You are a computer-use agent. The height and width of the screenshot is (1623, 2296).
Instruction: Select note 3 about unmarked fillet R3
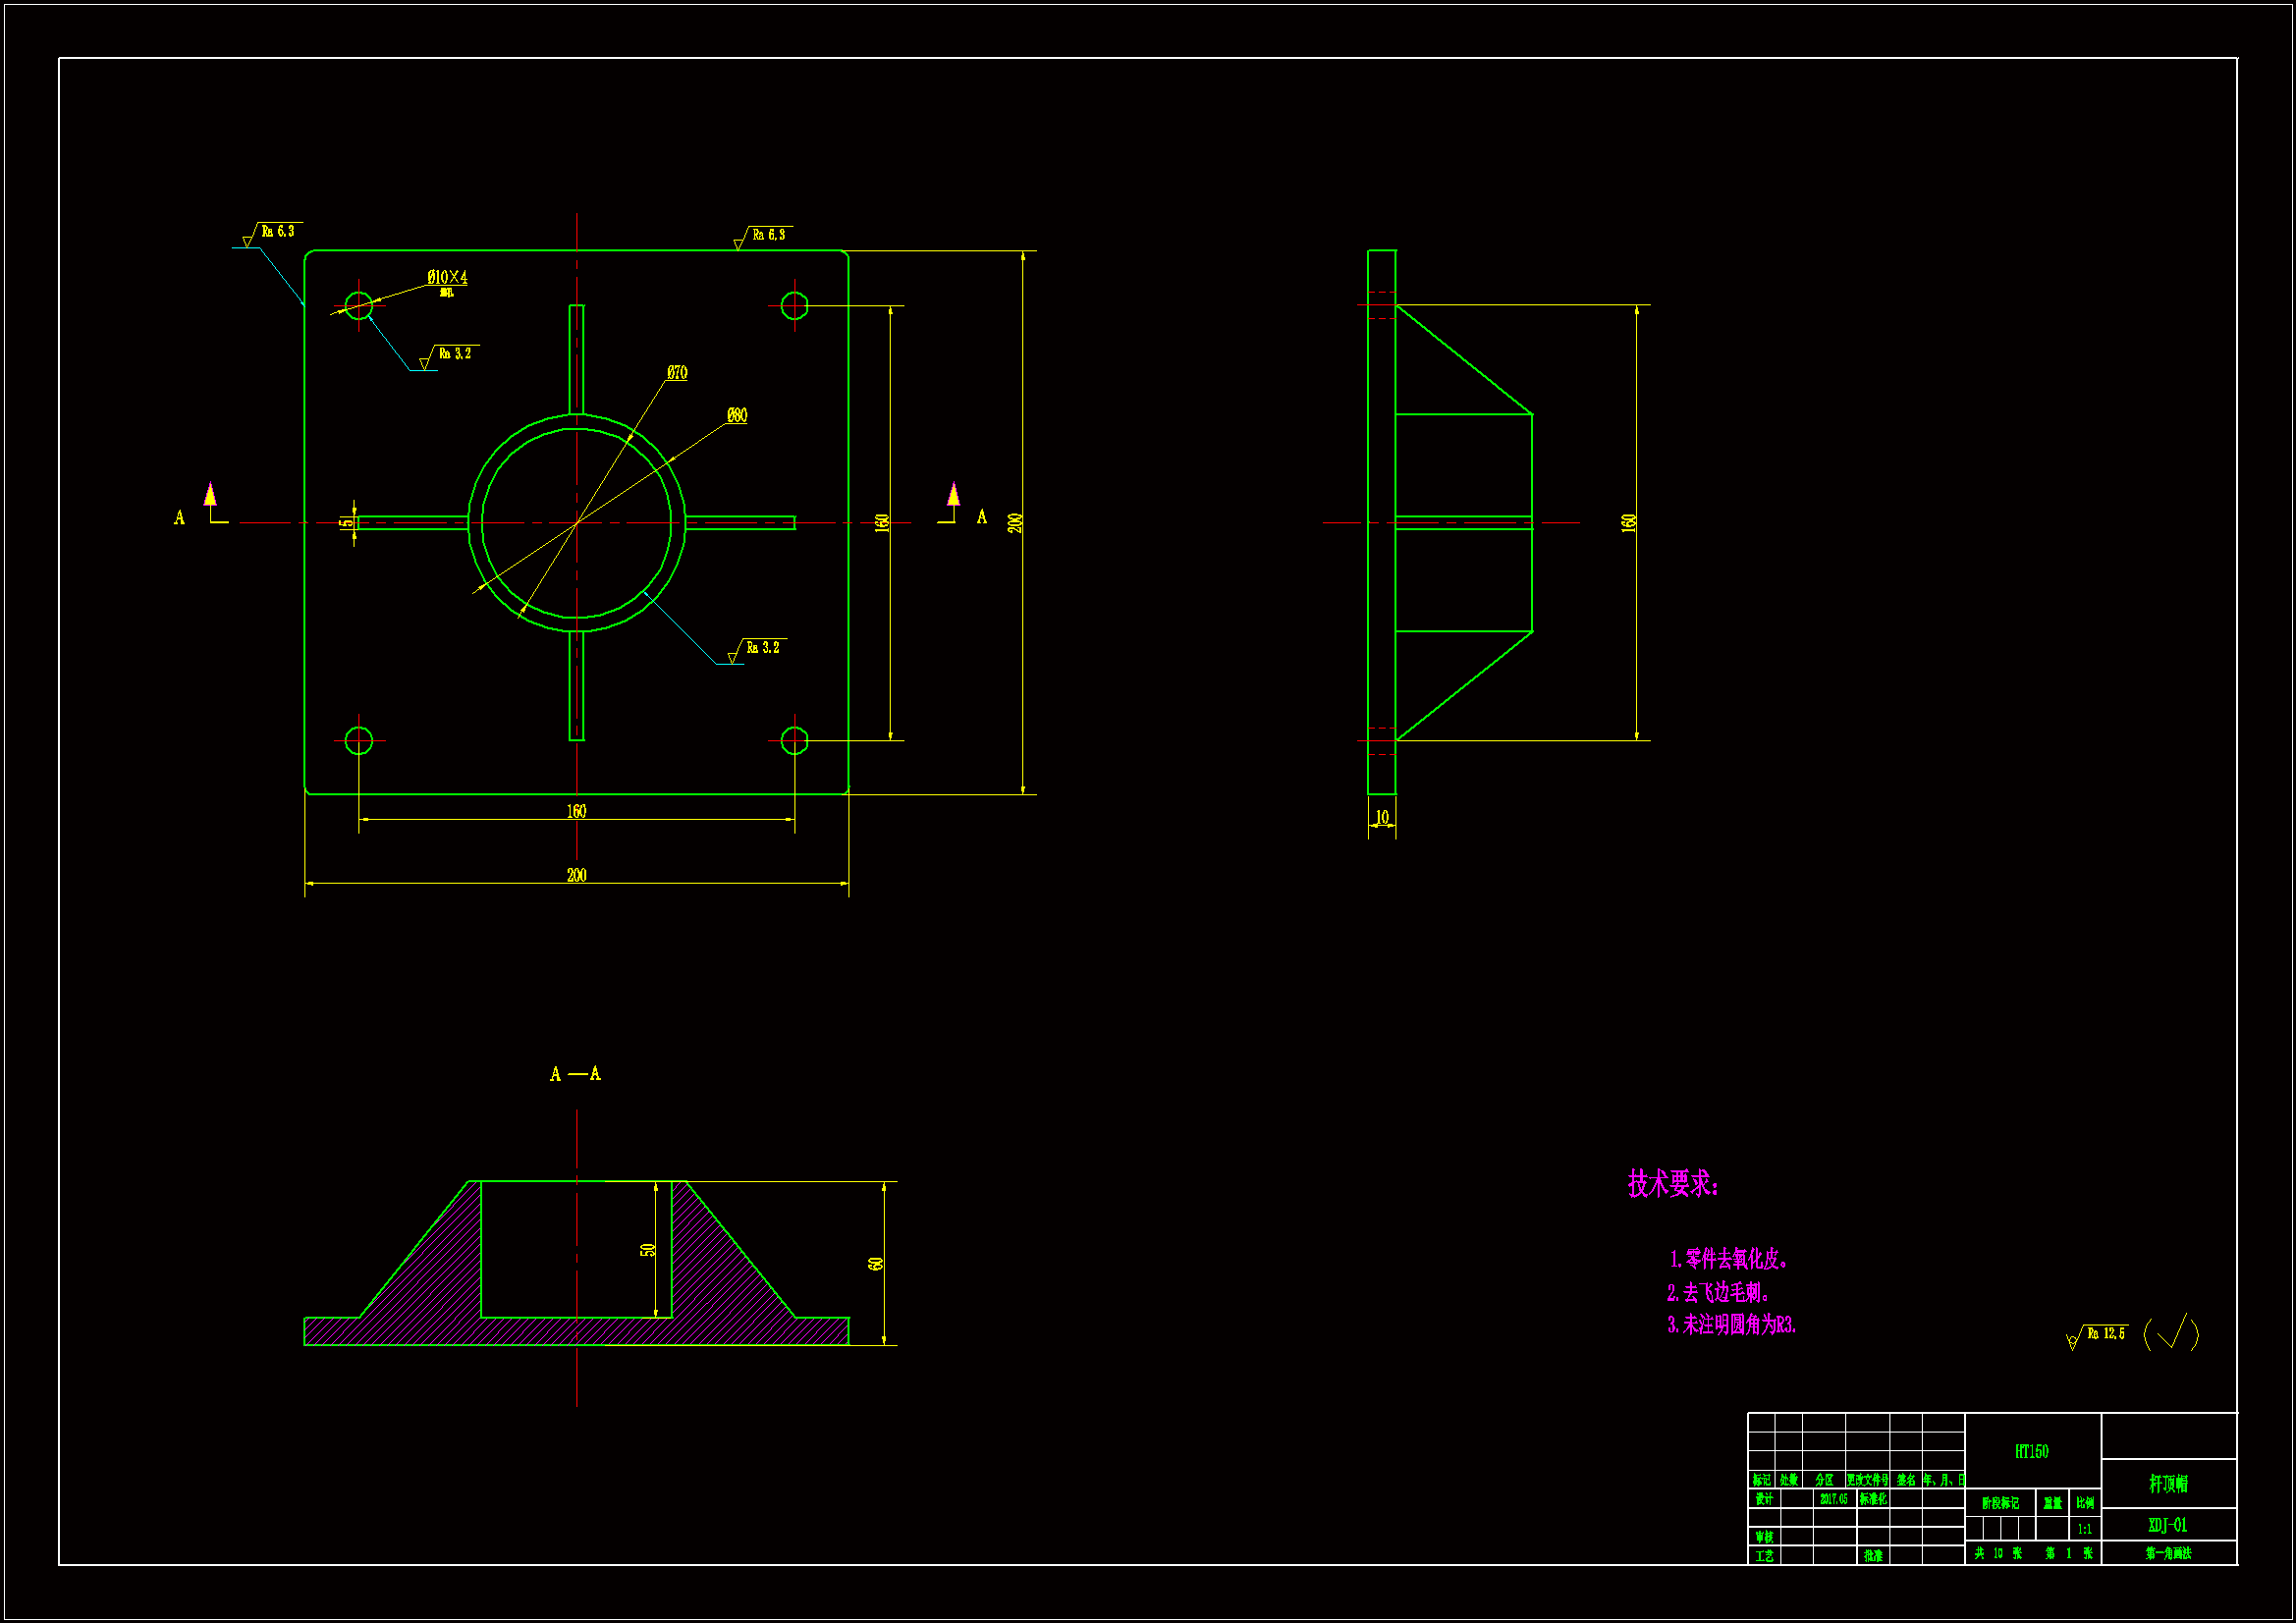(1731, 1325)
